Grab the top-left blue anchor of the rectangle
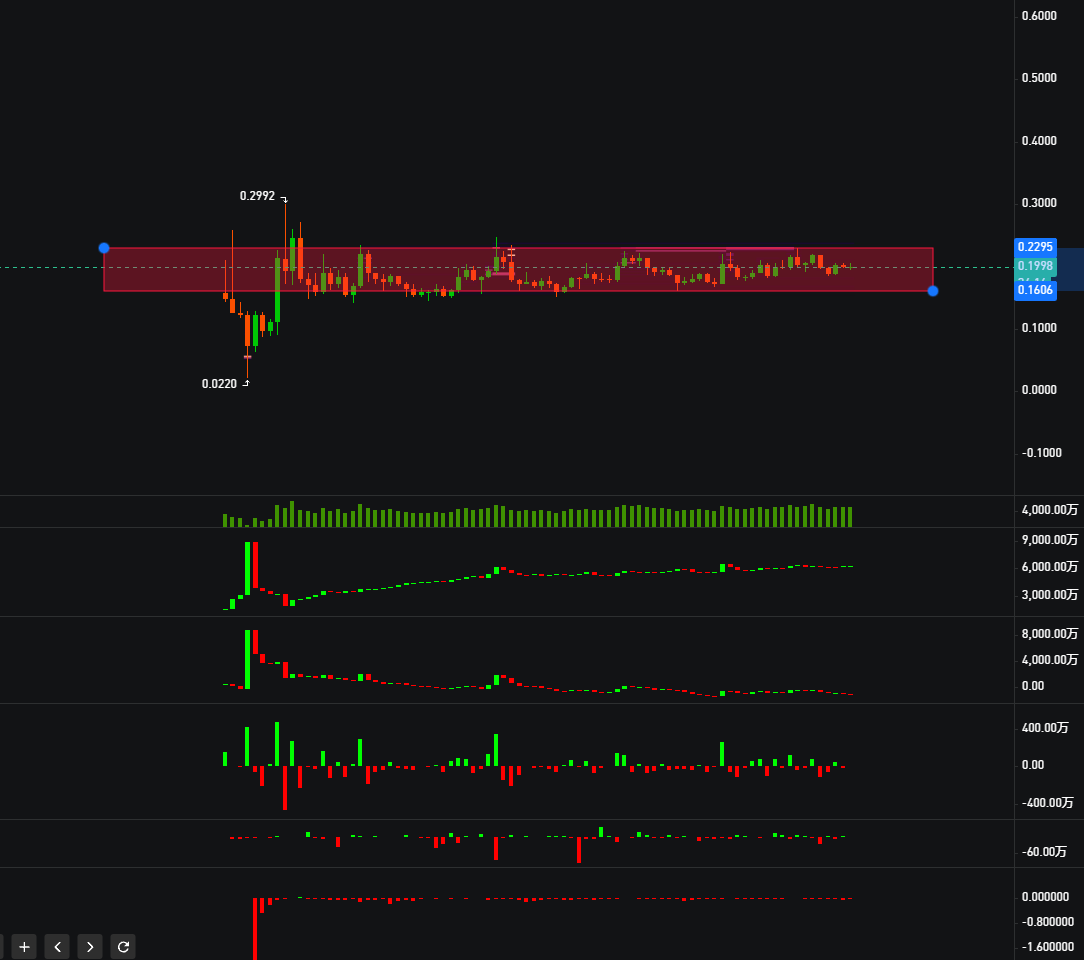Viewport: 1084px width, 960px height. click(x=104, y=248)
